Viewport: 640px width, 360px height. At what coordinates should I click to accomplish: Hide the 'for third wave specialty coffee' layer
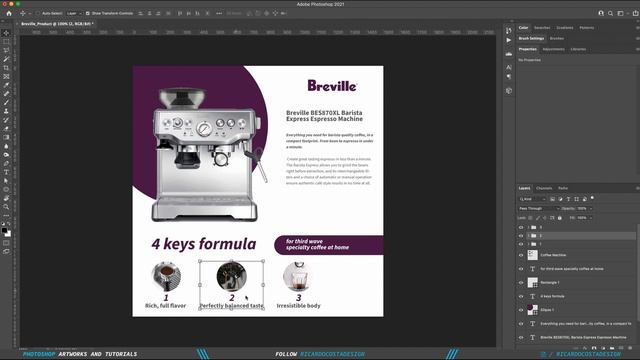click(x=521, y=269)
